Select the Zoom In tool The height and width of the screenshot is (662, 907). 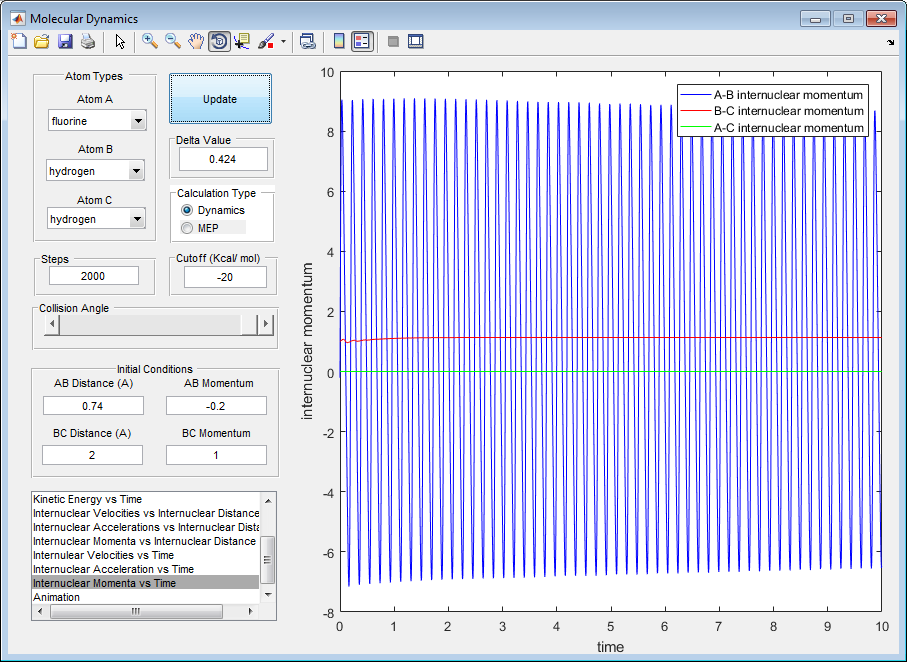150,41
